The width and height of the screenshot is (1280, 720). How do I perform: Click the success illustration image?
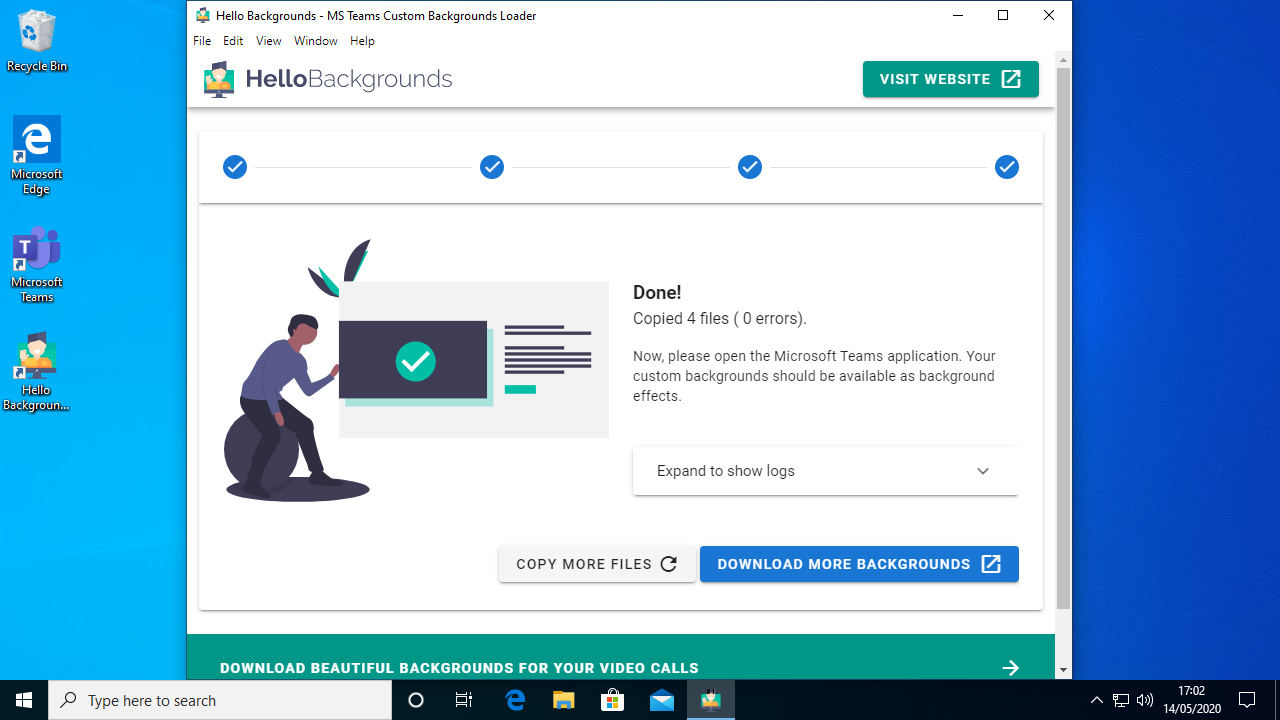click(416, 370)
